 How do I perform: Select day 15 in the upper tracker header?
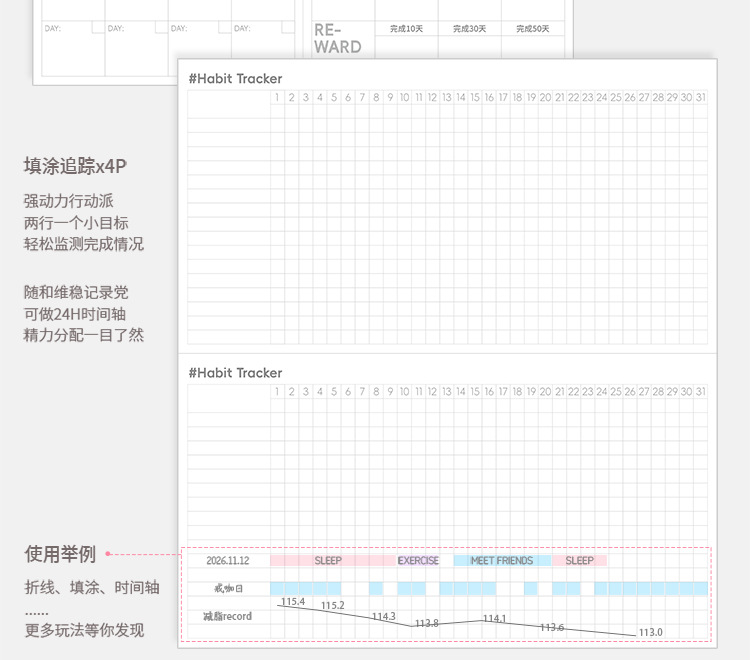click(x=474, y=98)
